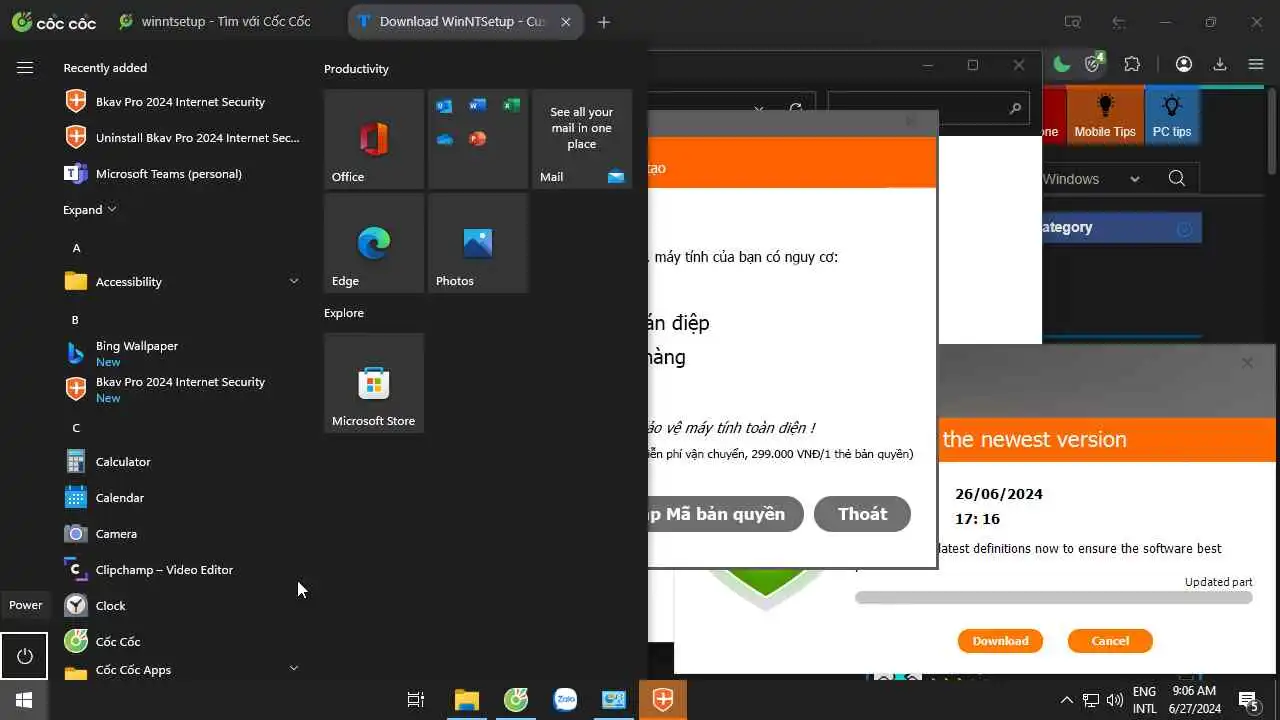Open the volume tray icon
Image resolution: width=1280 pixels, height=720 pixels.
click(x=1115, y=700)
